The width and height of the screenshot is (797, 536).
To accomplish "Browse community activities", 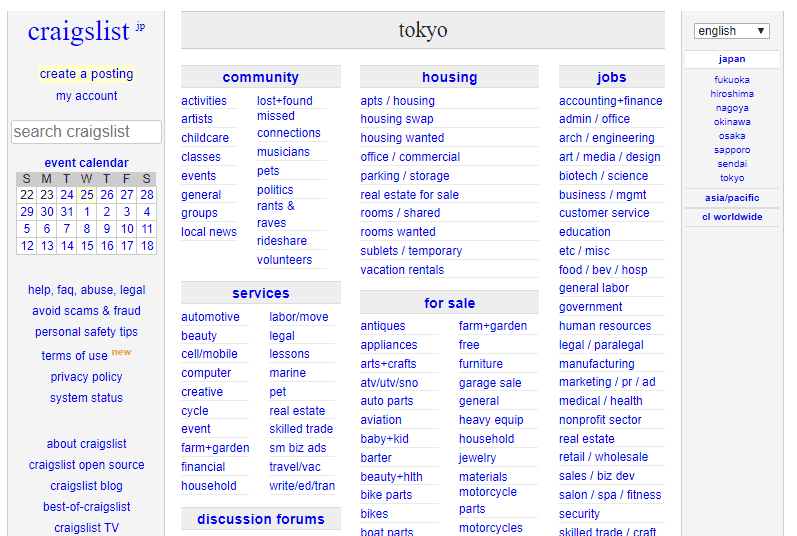I will tap(204, 101).
